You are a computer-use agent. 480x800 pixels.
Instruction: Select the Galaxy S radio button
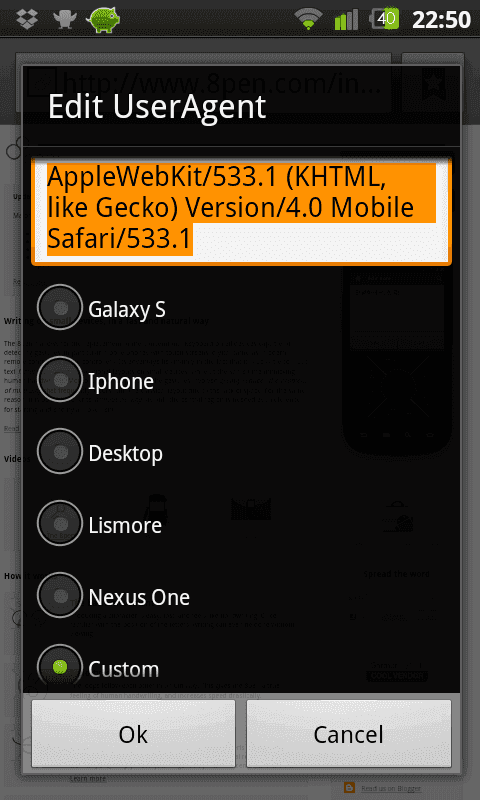click(x=60, y=308)
